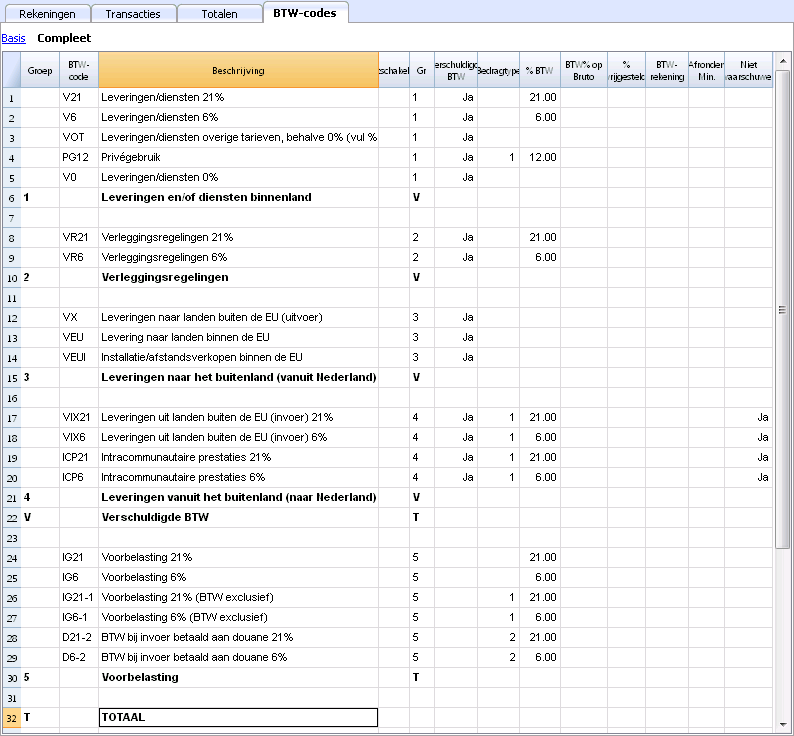Select the D21-2 code cell
Image resolution: width=794 pixels, height=736 pixels.
tap(78, 637)
